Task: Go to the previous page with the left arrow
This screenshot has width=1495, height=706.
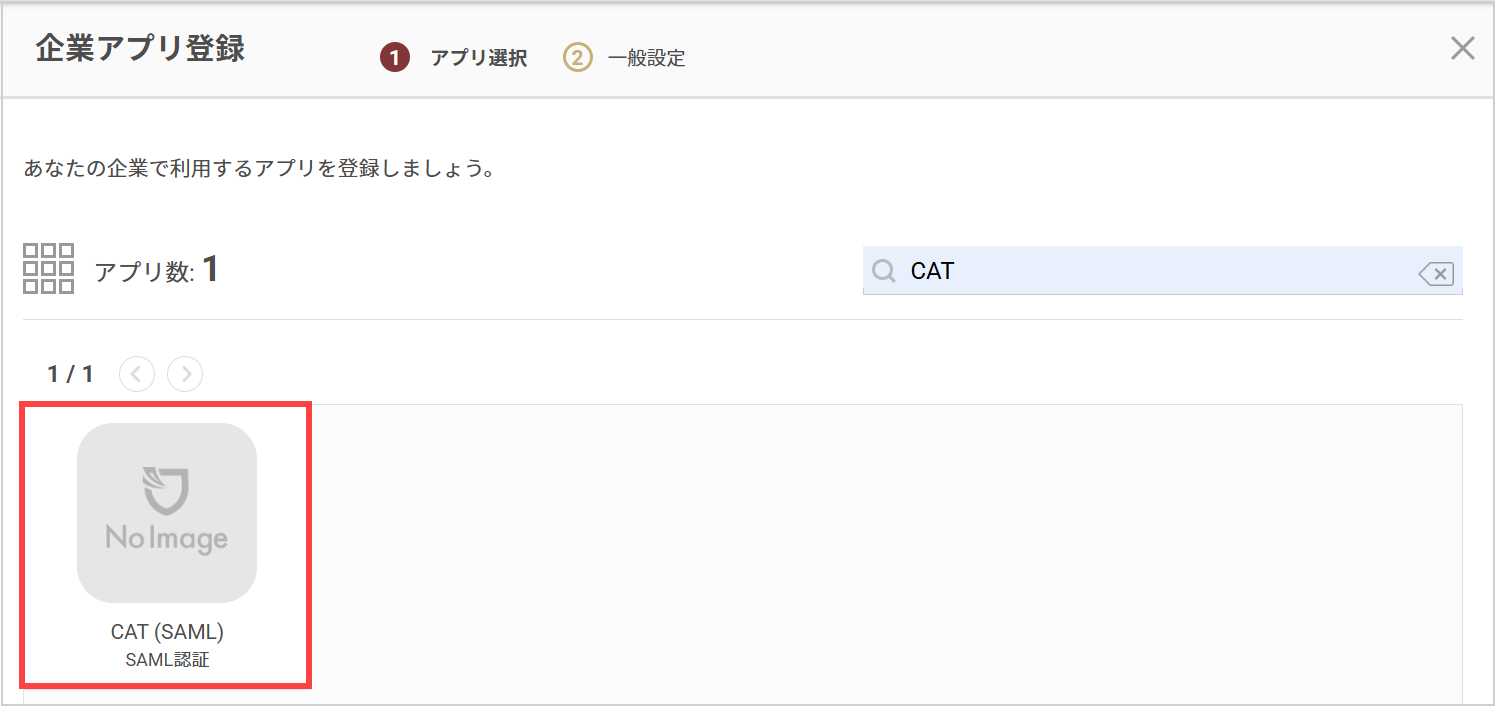Action: pos(137,374)
